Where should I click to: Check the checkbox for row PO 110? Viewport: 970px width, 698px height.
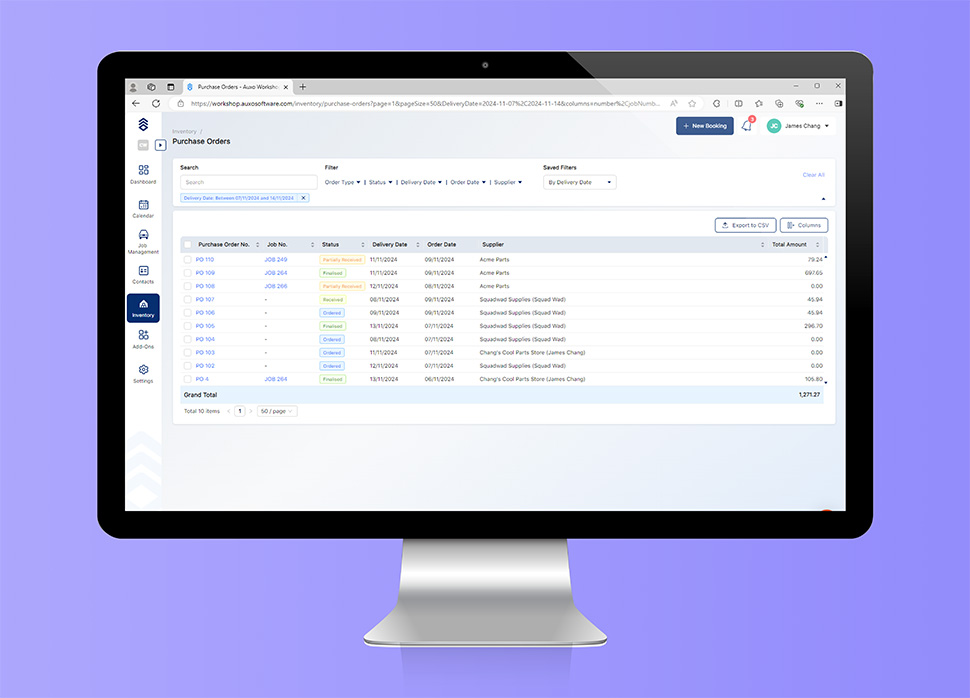click(x=187, y=259)
